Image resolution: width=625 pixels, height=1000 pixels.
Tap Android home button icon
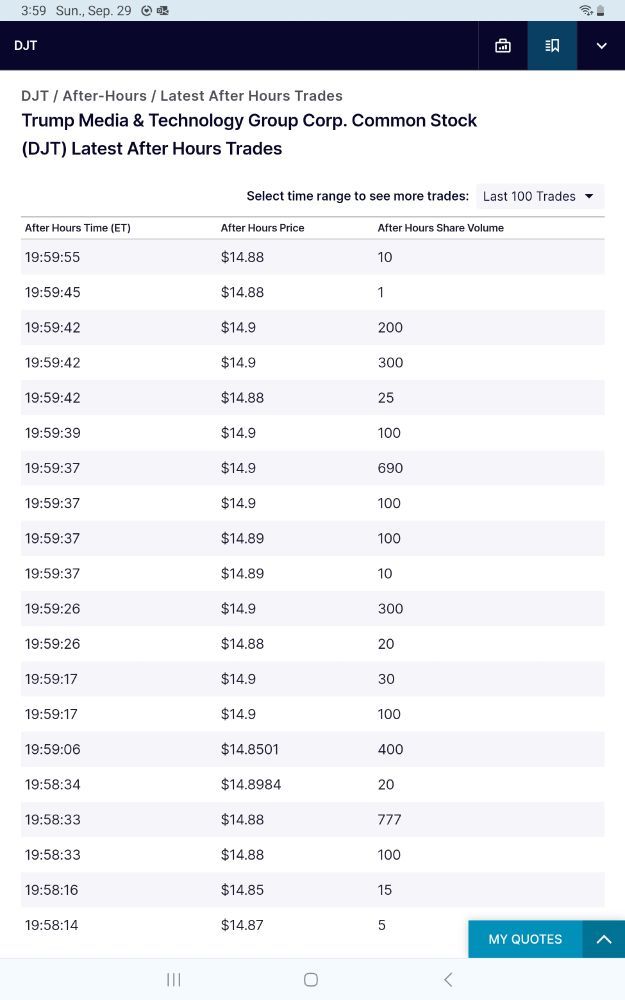311,979
